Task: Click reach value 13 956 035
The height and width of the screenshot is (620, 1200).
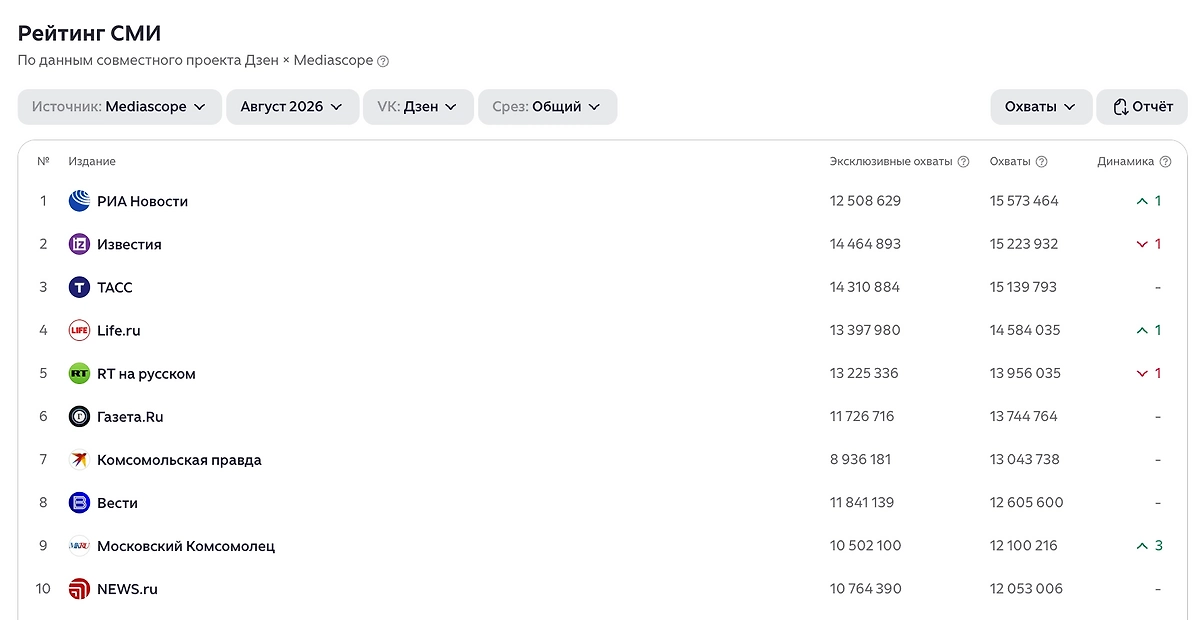Action: (x=1025, y=374)
